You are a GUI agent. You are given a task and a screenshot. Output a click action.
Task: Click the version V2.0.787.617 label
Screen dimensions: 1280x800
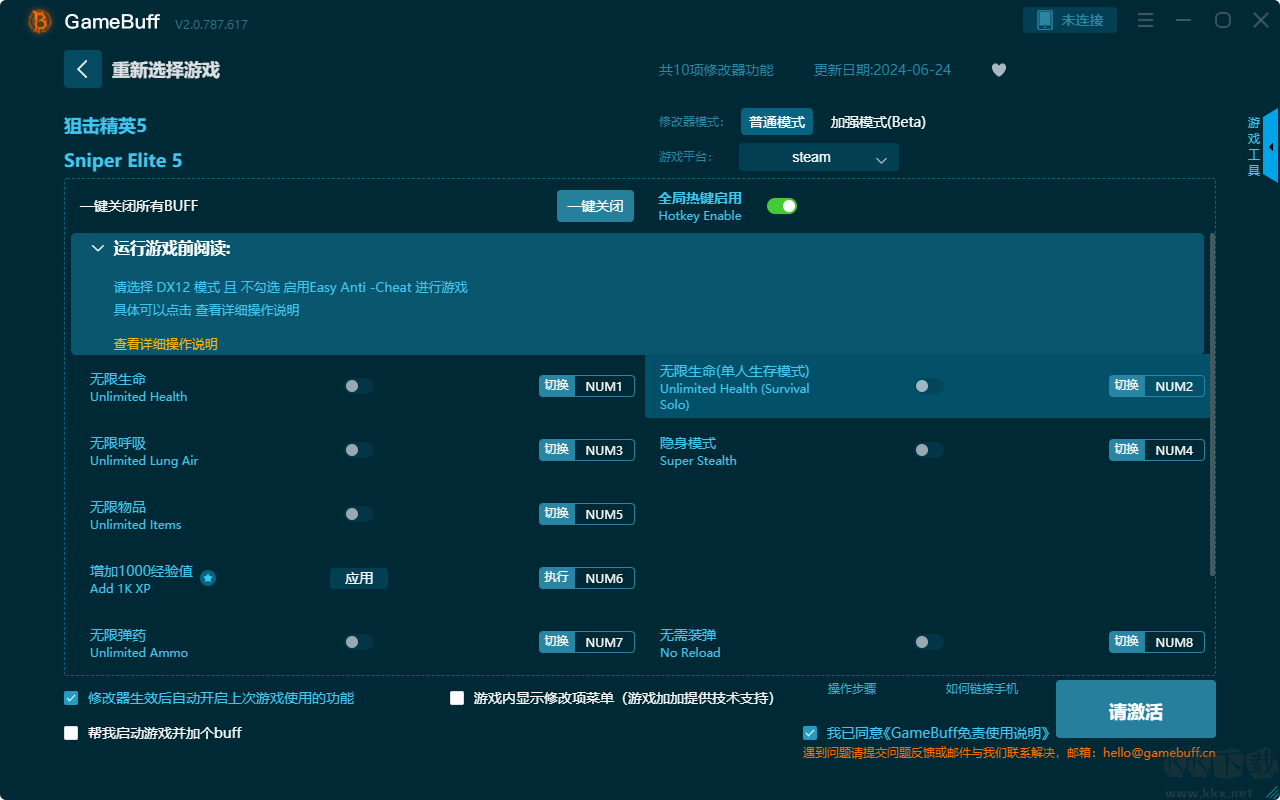click(x=211, y=24)
